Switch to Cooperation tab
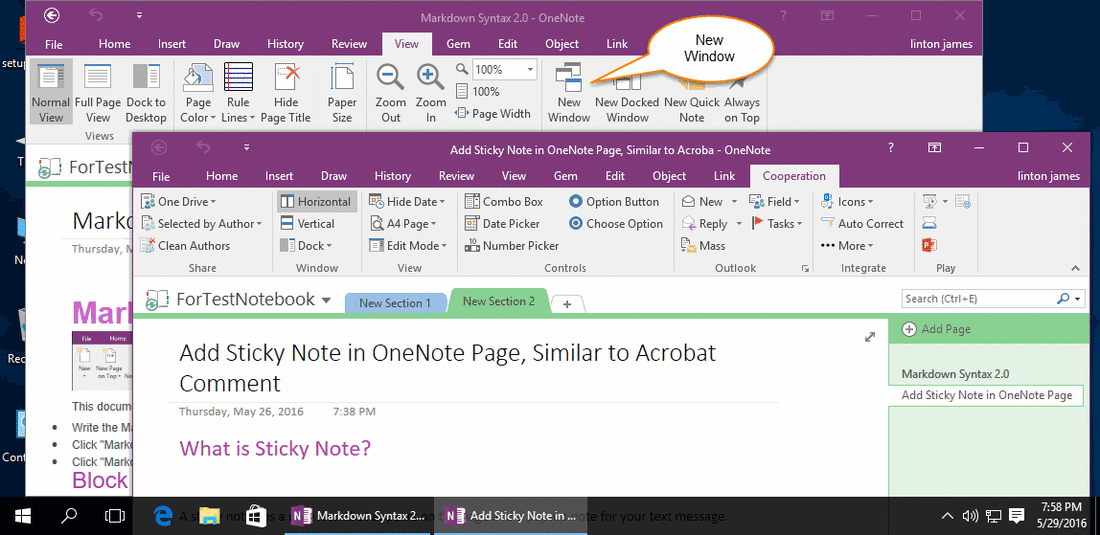This screenshot has height=535, width=1100. pos(794,176)
